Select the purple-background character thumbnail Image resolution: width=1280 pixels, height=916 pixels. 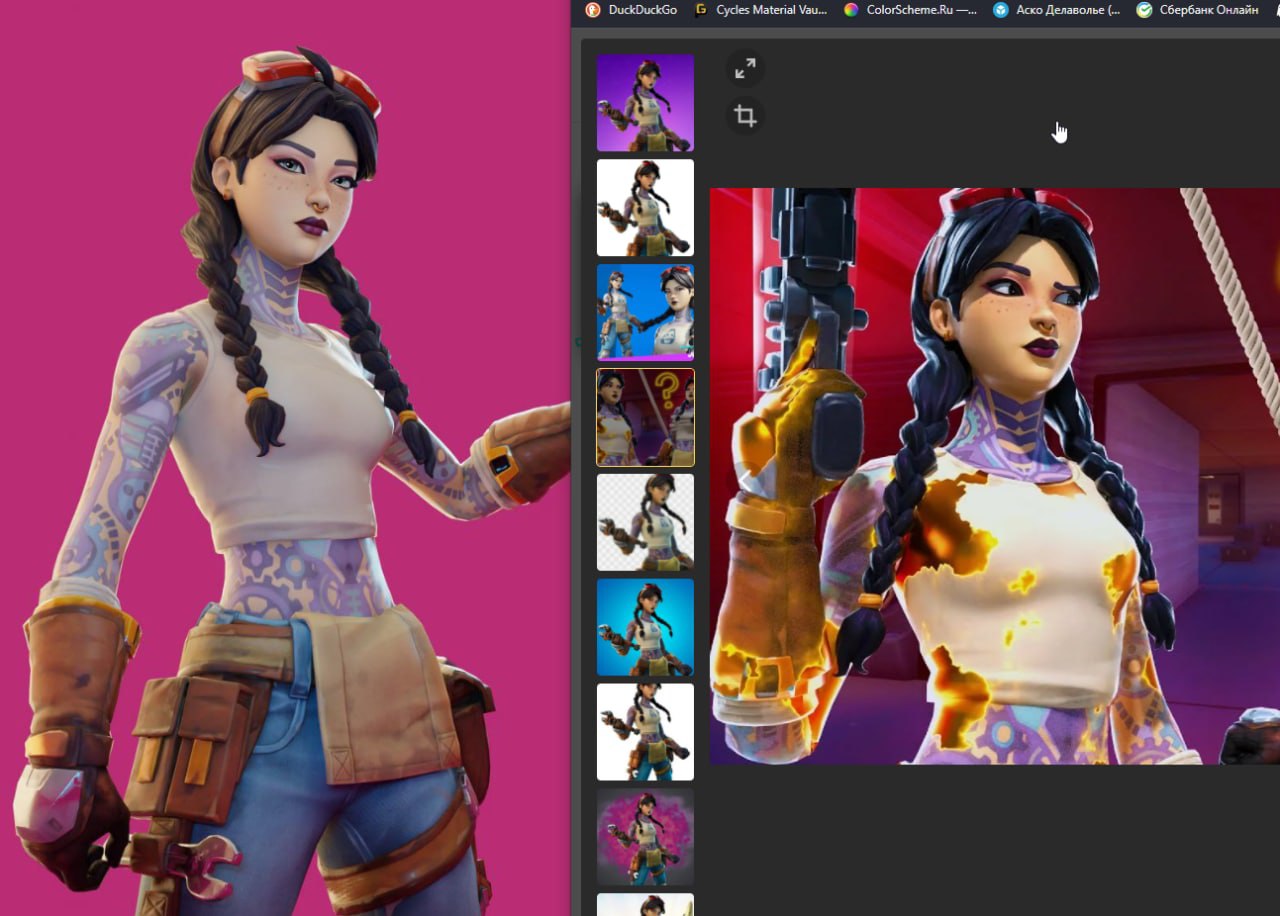(645, 103)
